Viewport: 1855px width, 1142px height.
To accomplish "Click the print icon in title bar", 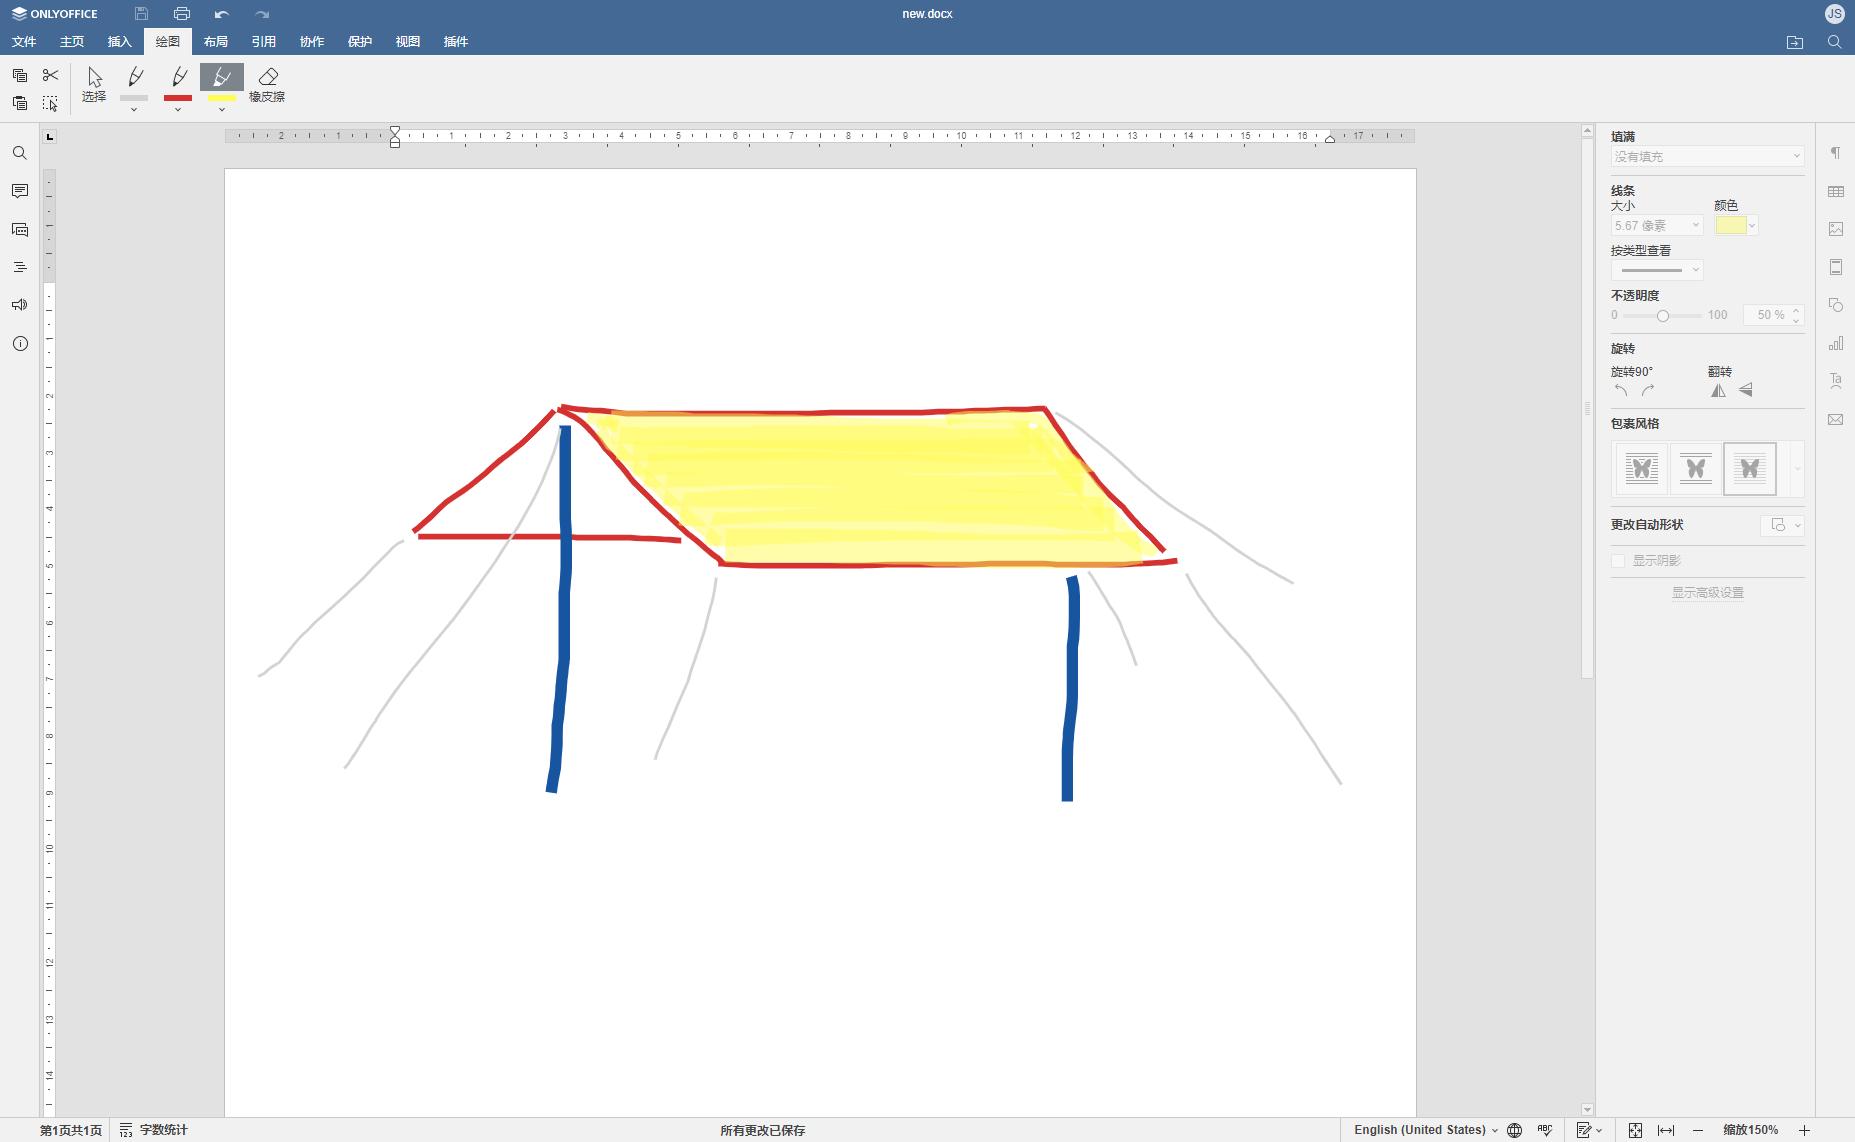I will [181, 14].
